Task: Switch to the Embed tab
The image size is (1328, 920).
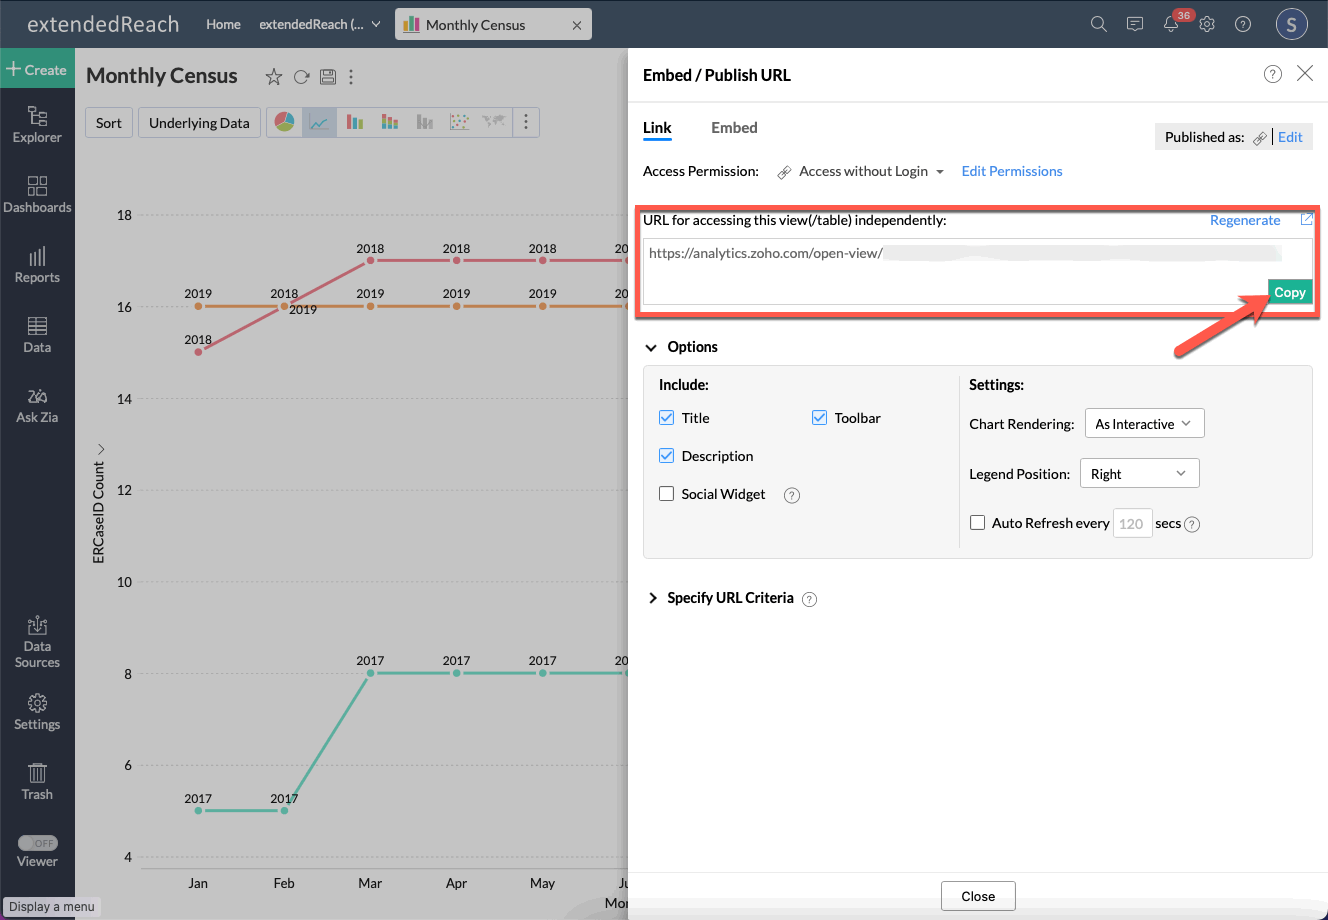Action: (734, 128)
